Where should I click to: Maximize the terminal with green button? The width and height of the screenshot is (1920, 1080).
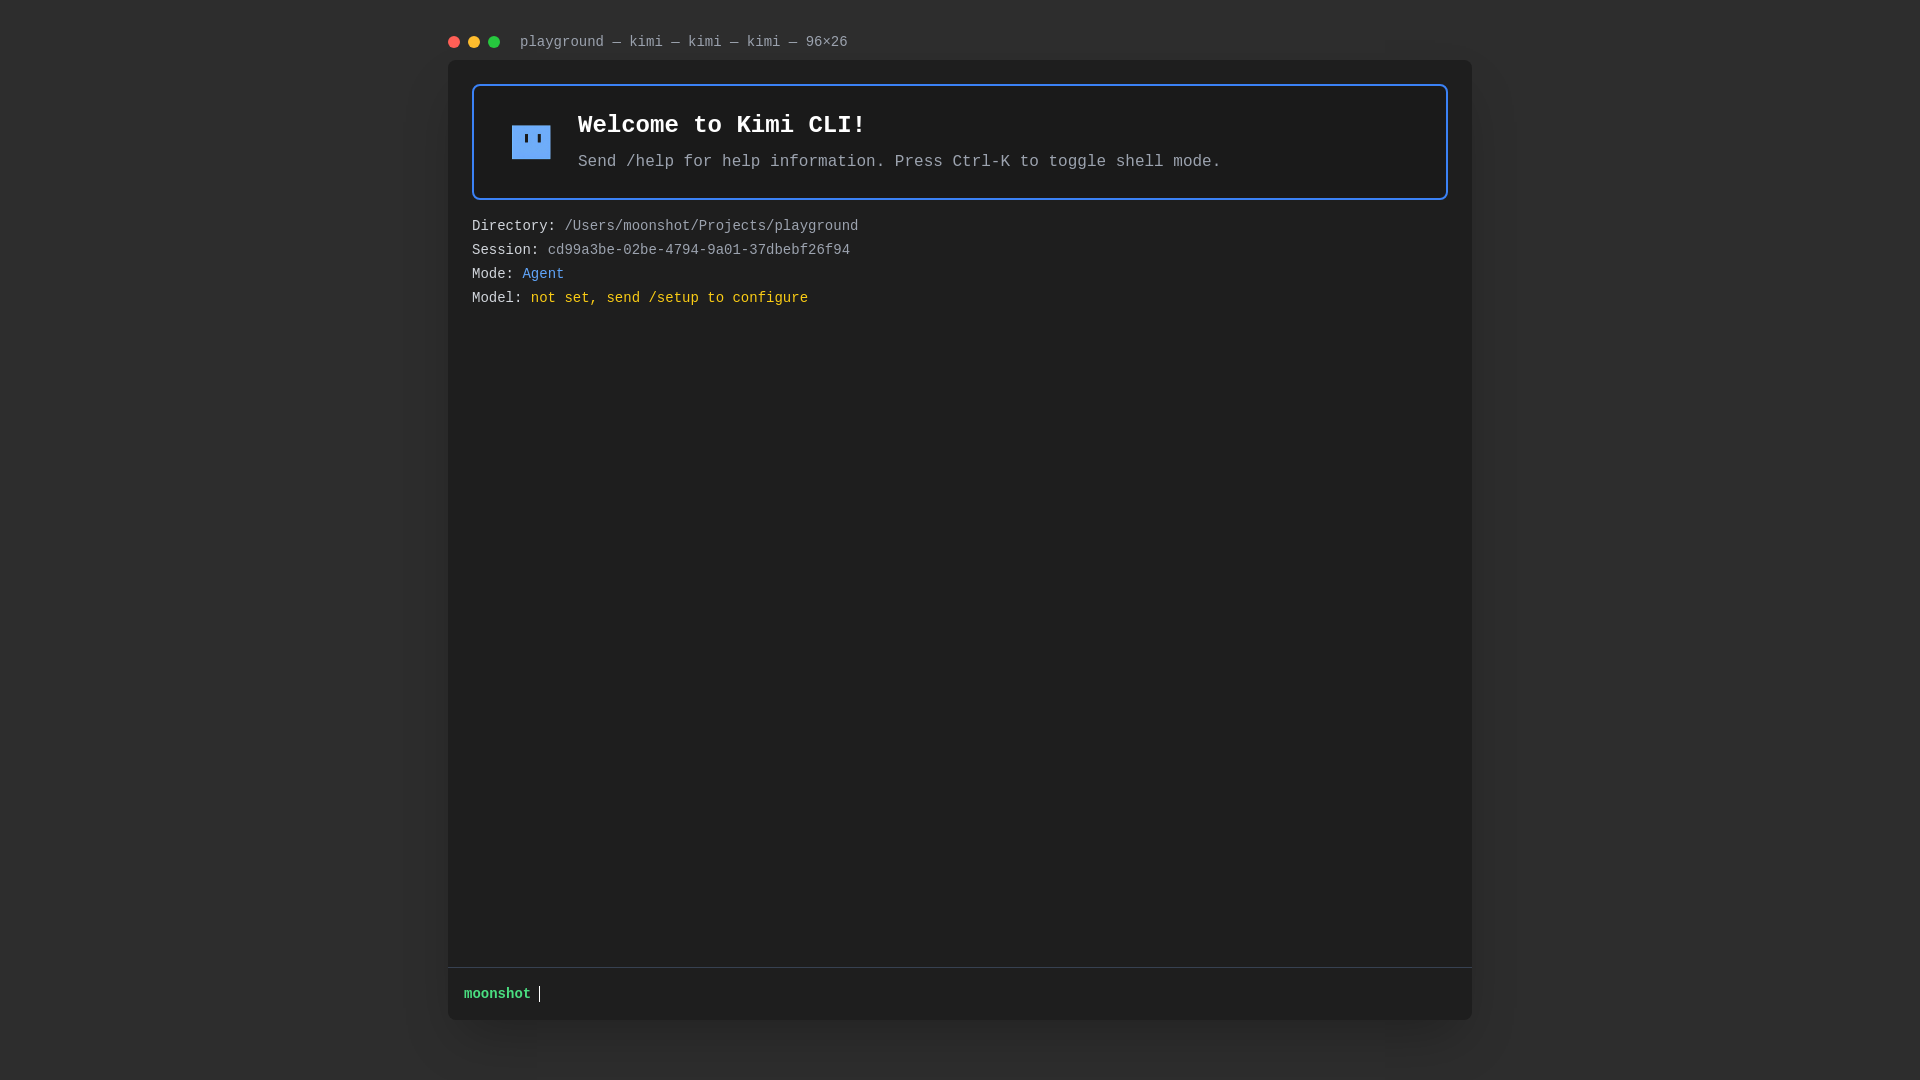[494, 42]
